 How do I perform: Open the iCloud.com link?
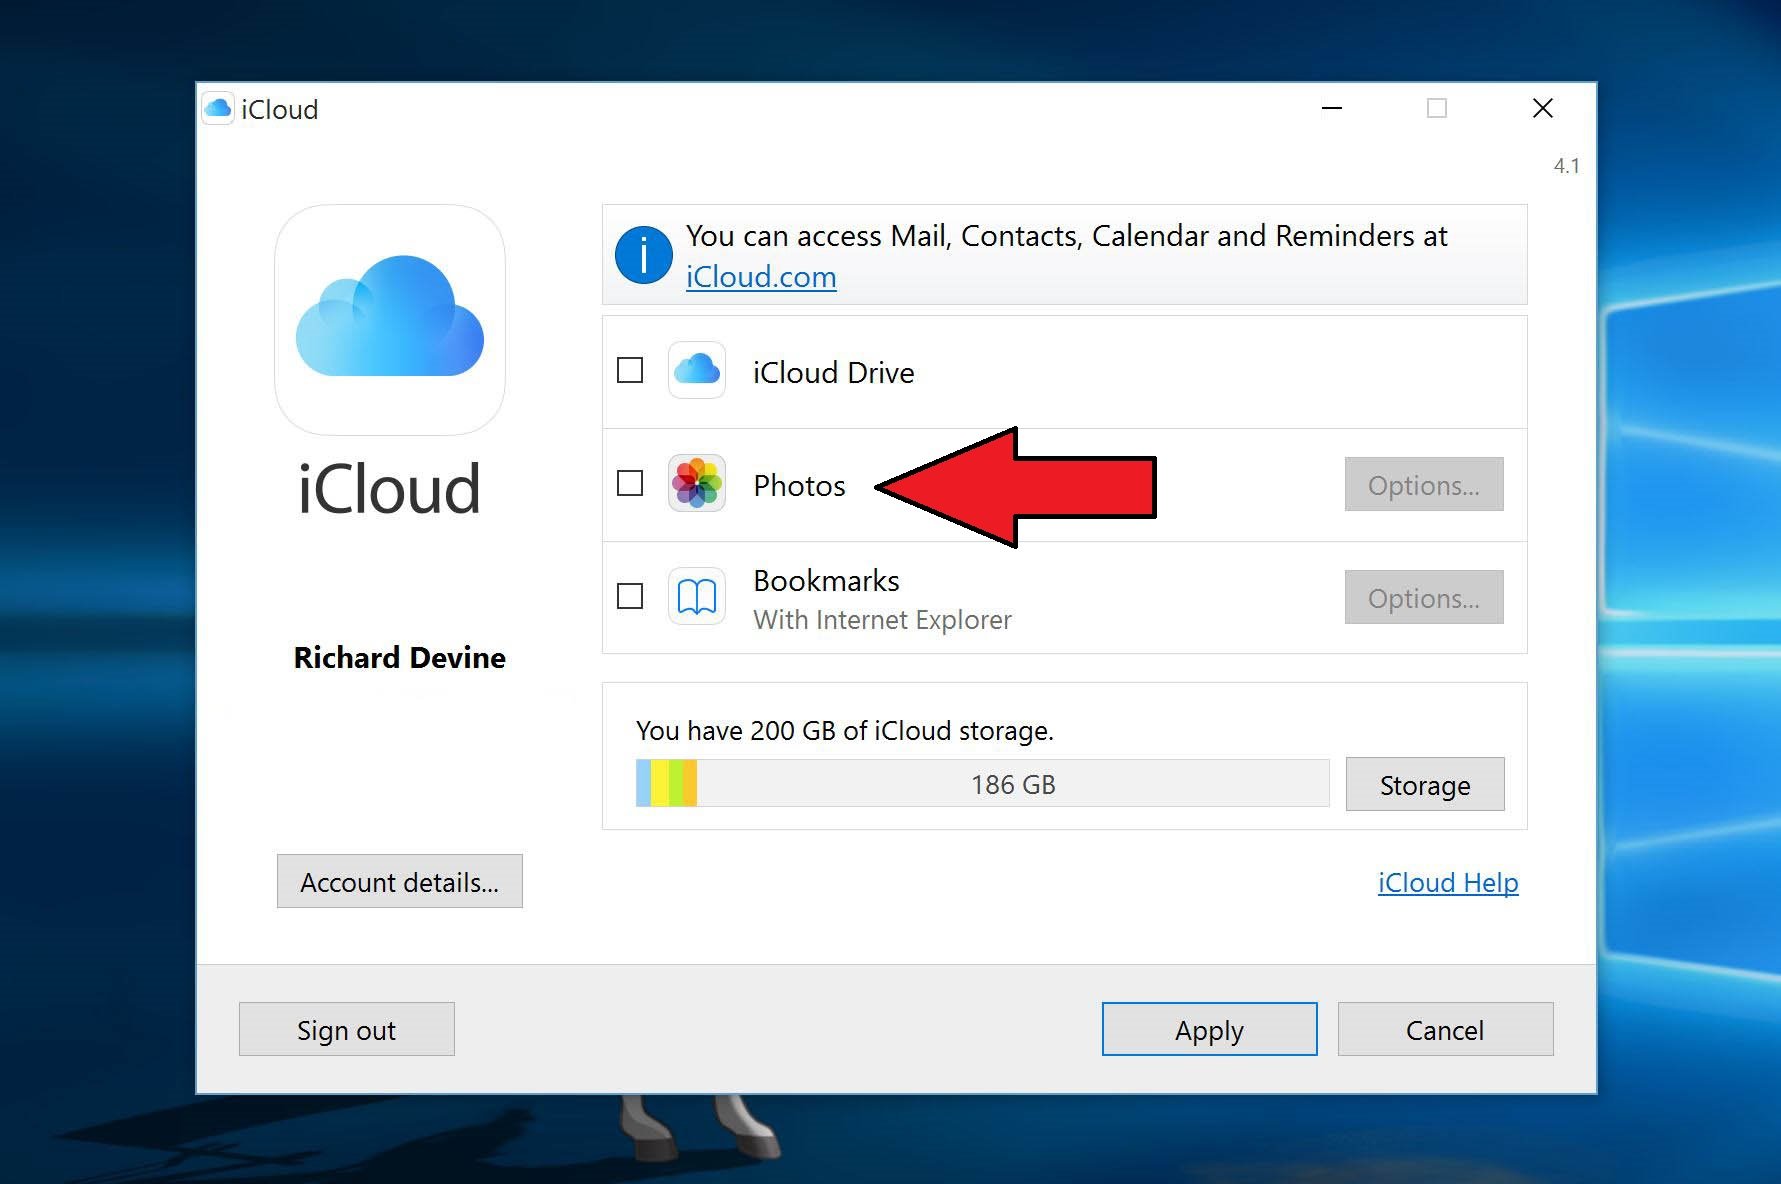[761, 277]
